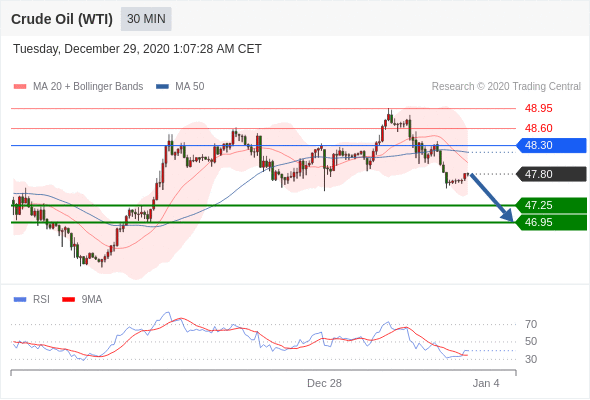Image resolution: width=590 pixels, height=400 pixels.
Task: Click the 30 MIN timeframe button
Action: point(146,19)
